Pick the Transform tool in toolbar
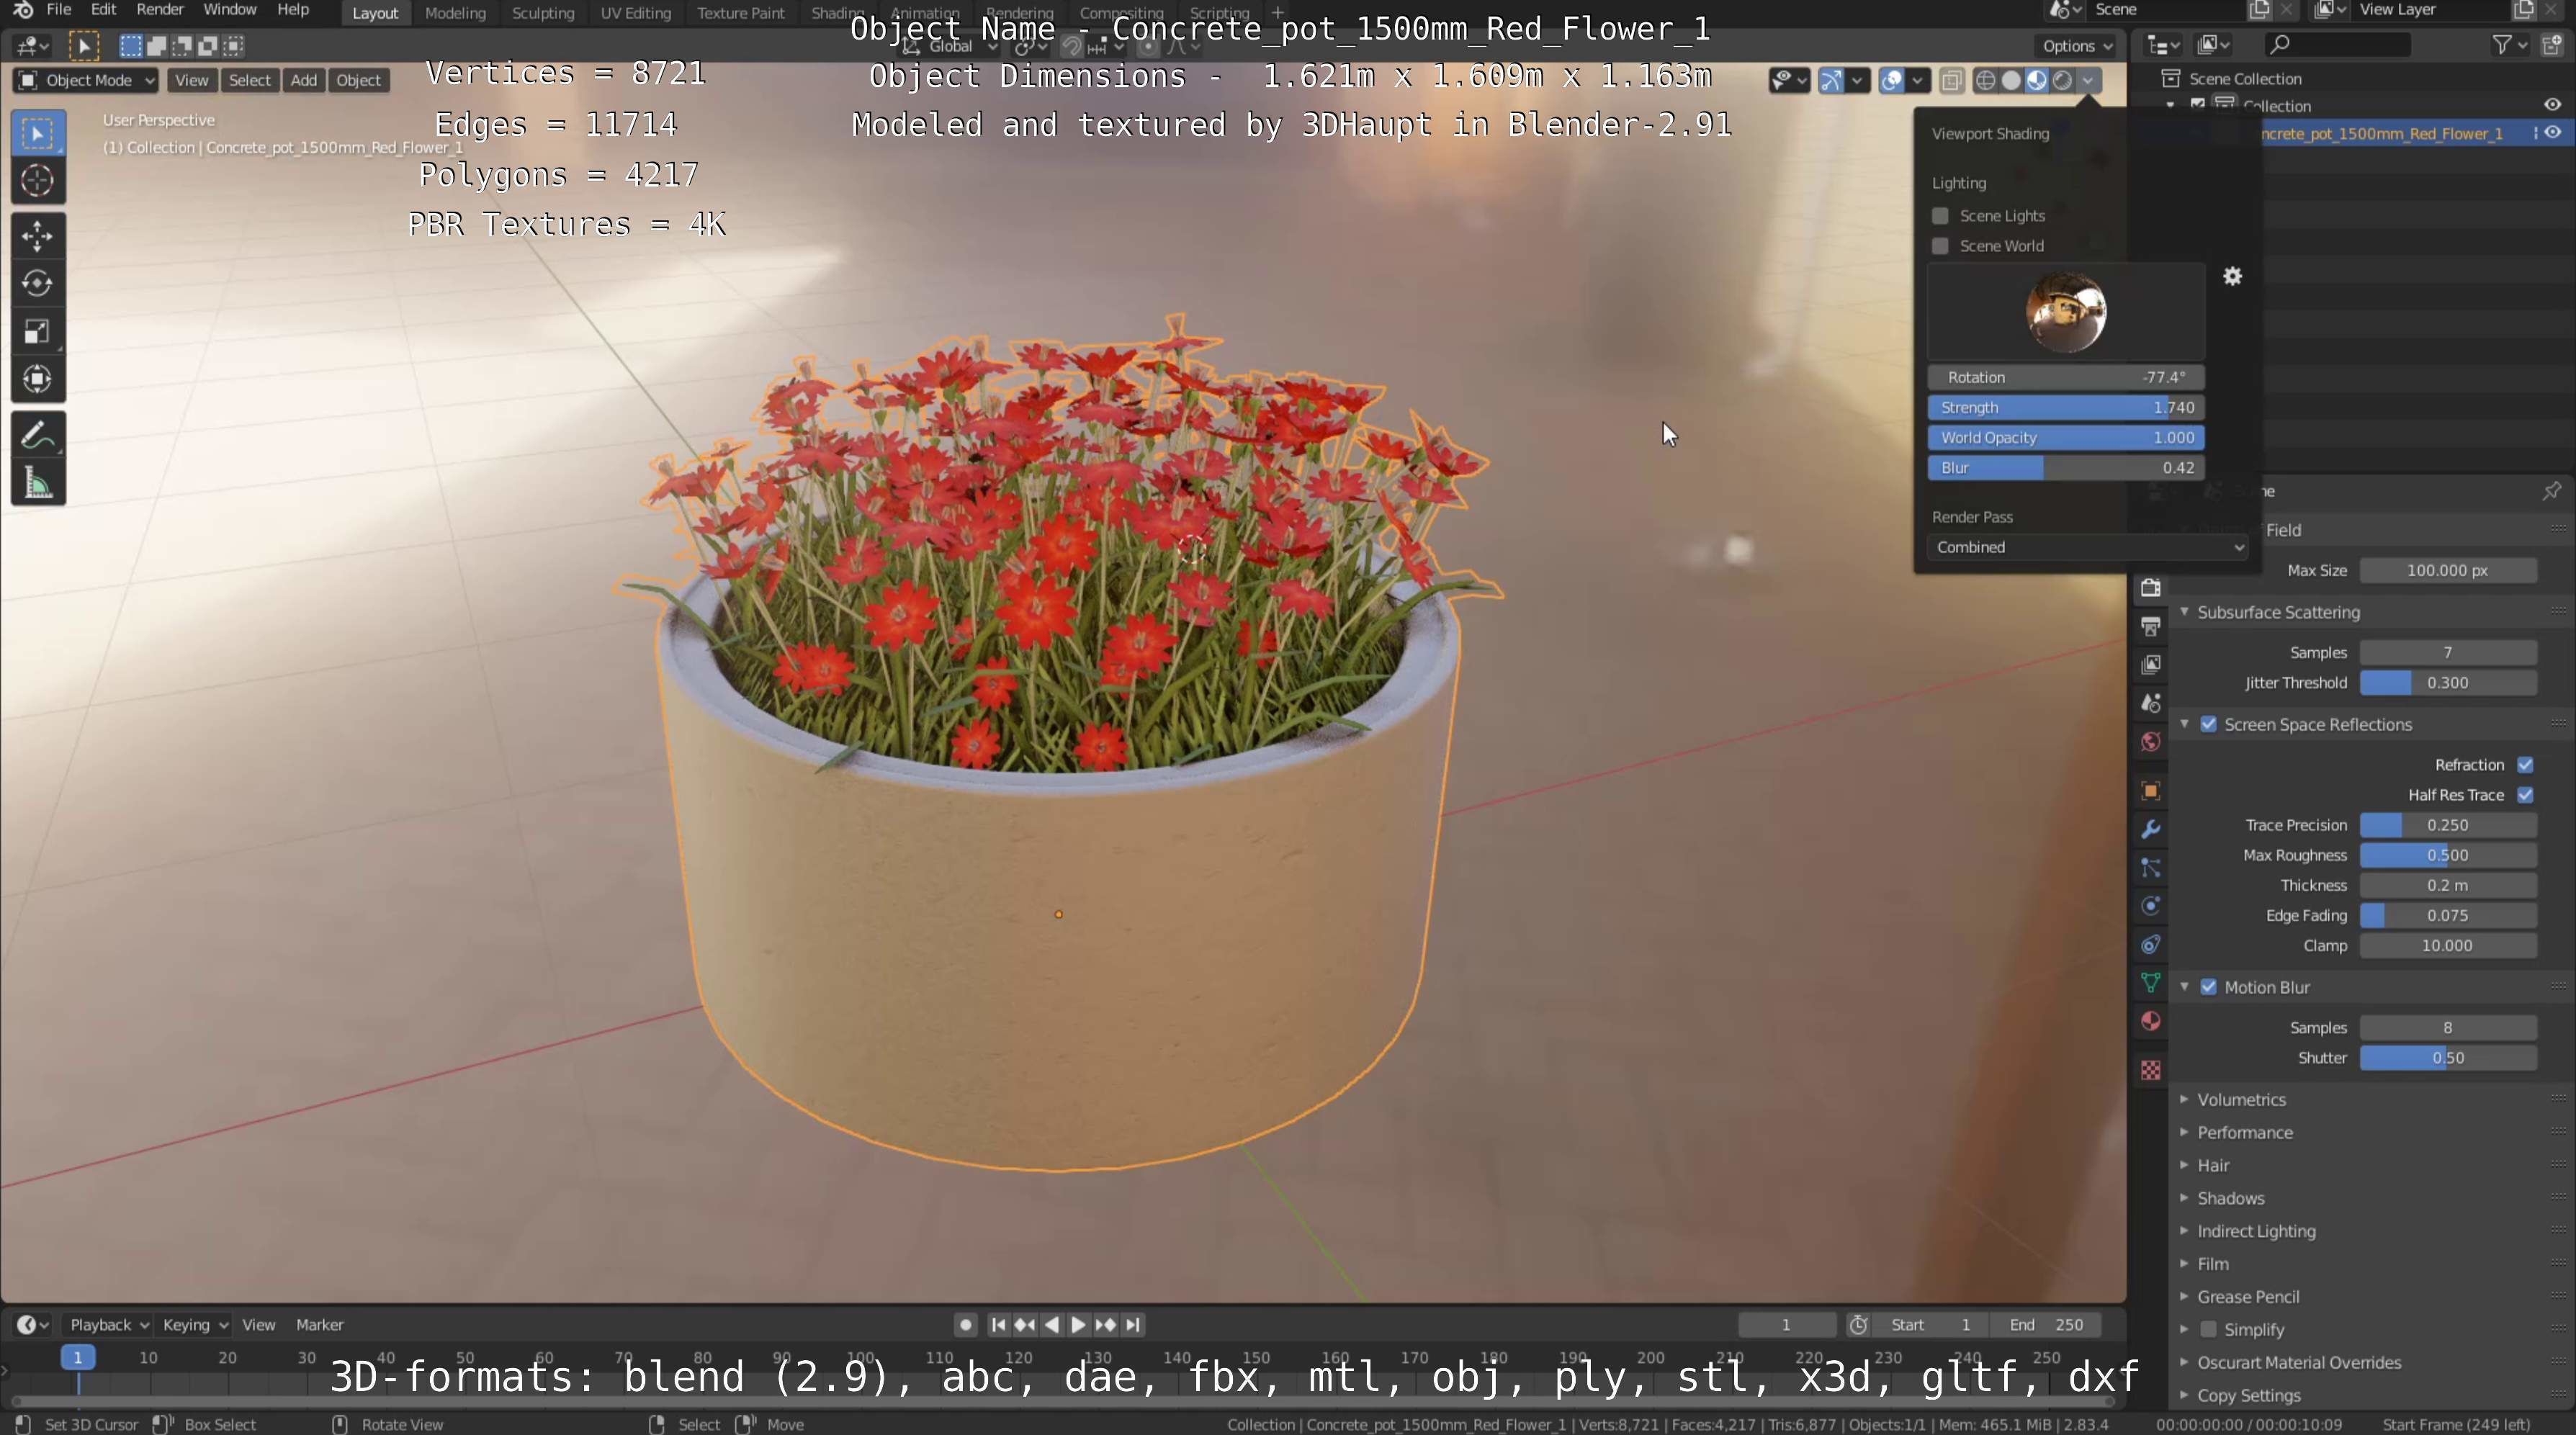This screenshot has height=1435, width=2576. point(38,379)
